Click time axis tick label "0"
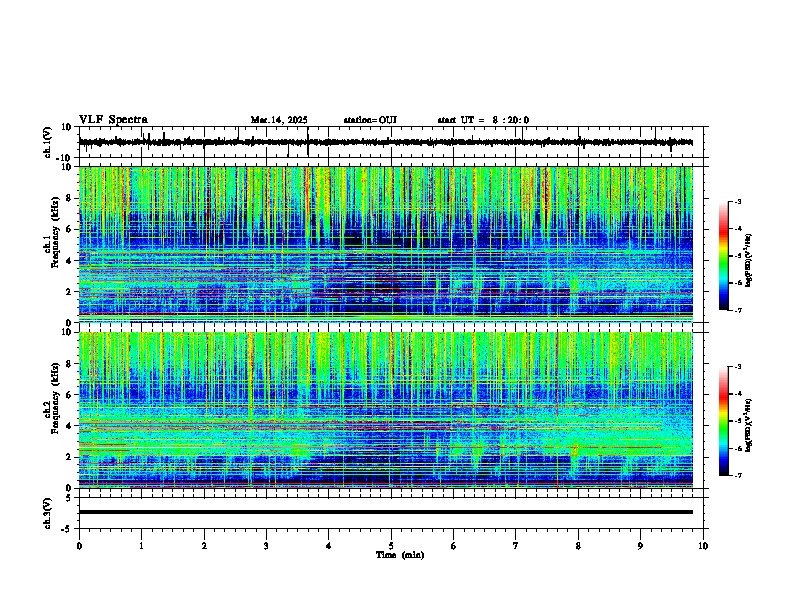 79,546
